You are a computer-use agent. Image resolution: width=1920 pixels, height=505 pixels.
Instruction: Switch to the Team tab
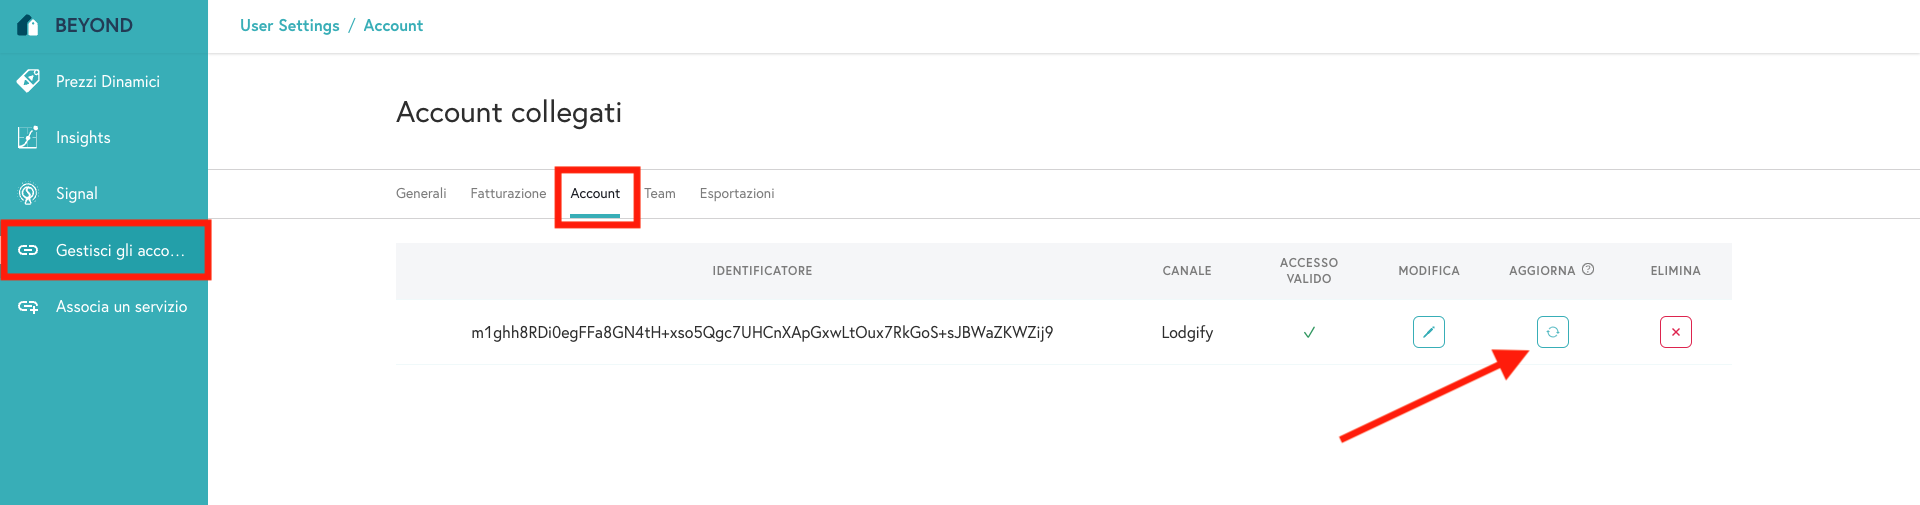pos(660,193)
